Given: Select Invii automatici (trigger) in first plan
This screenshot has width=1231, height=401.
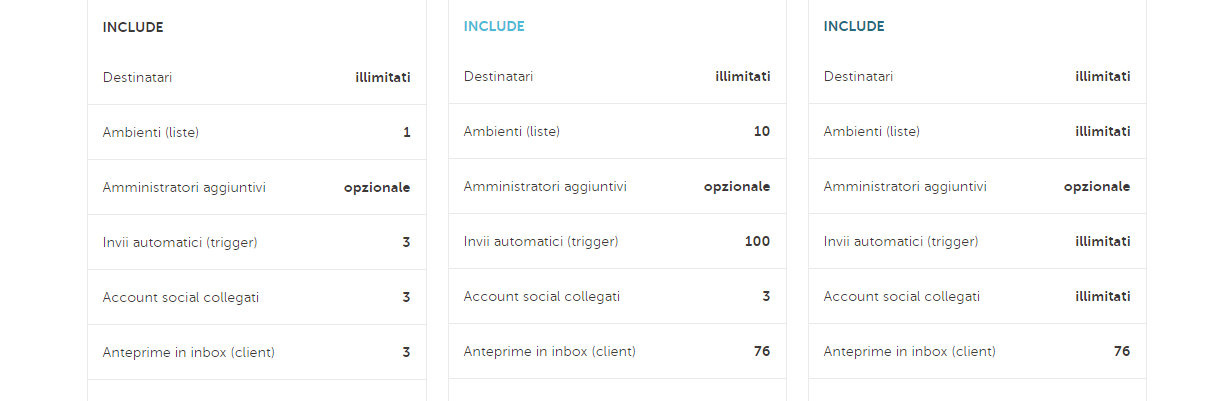Looking at the screenshot, I should click(257, 242).
